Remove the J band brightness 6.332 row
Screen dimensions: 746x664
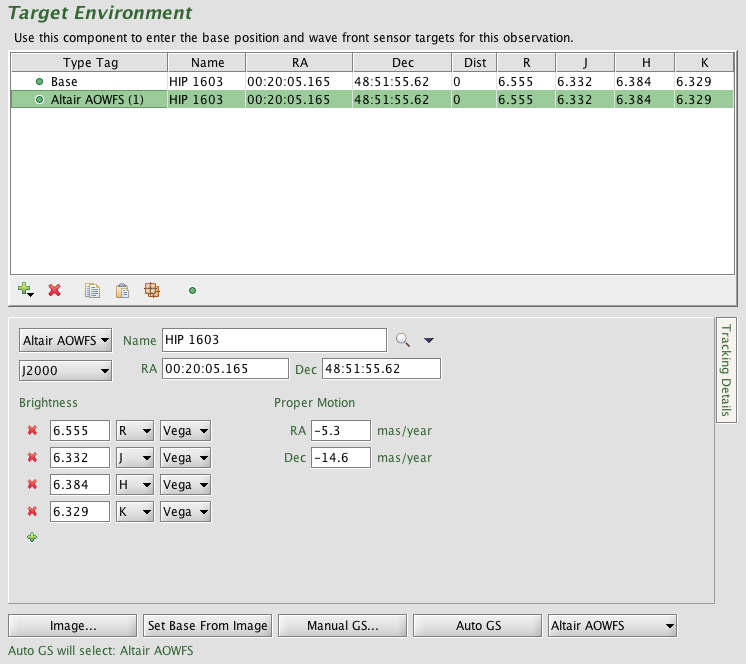coord(32,458)
